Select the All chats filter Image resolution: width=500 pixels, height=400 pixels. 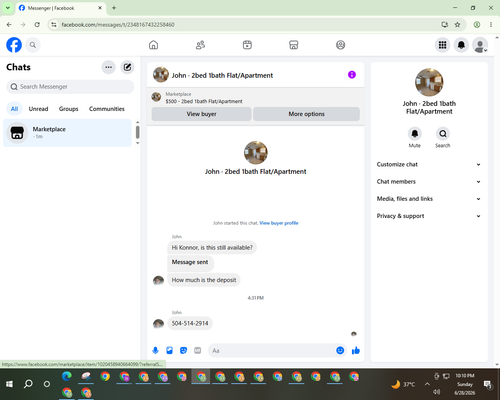pos(14,109)
